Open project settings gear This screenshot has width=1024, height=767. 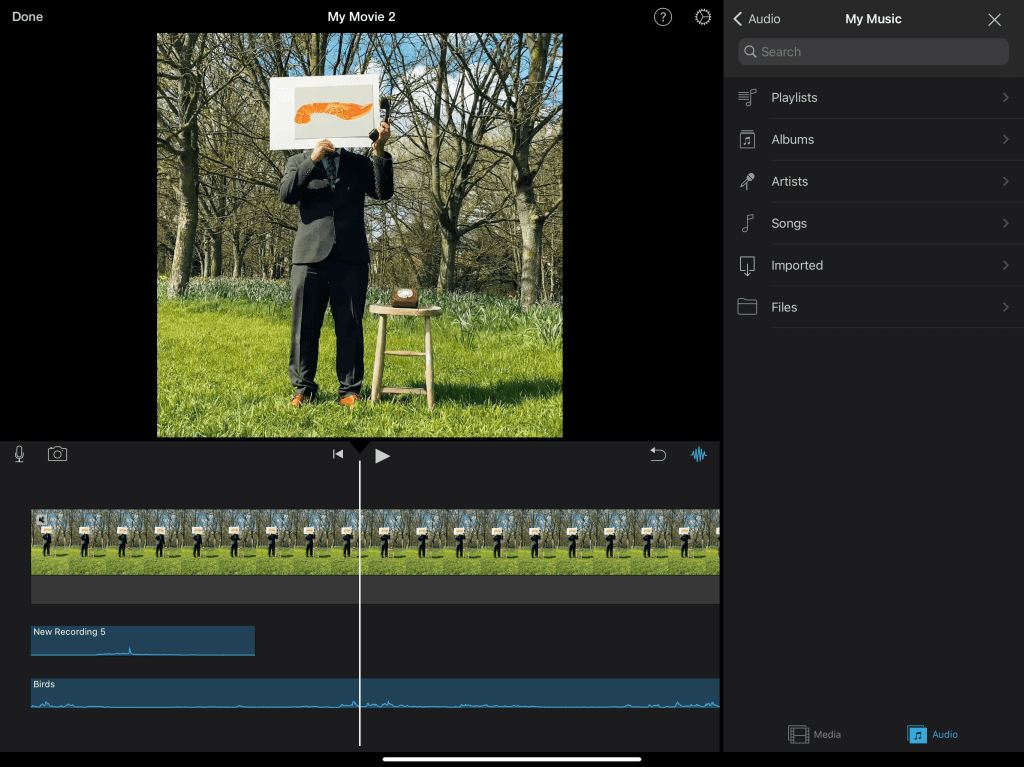click(703, 17)
